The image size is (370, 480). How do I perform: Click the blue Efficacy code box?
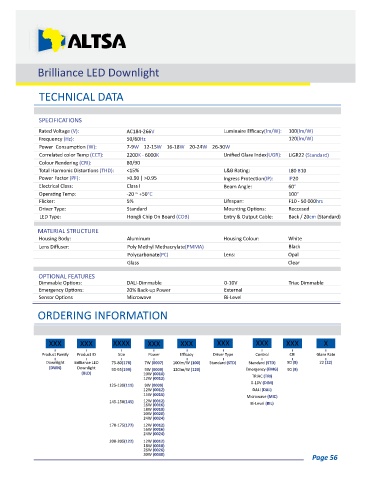(187, 343)
